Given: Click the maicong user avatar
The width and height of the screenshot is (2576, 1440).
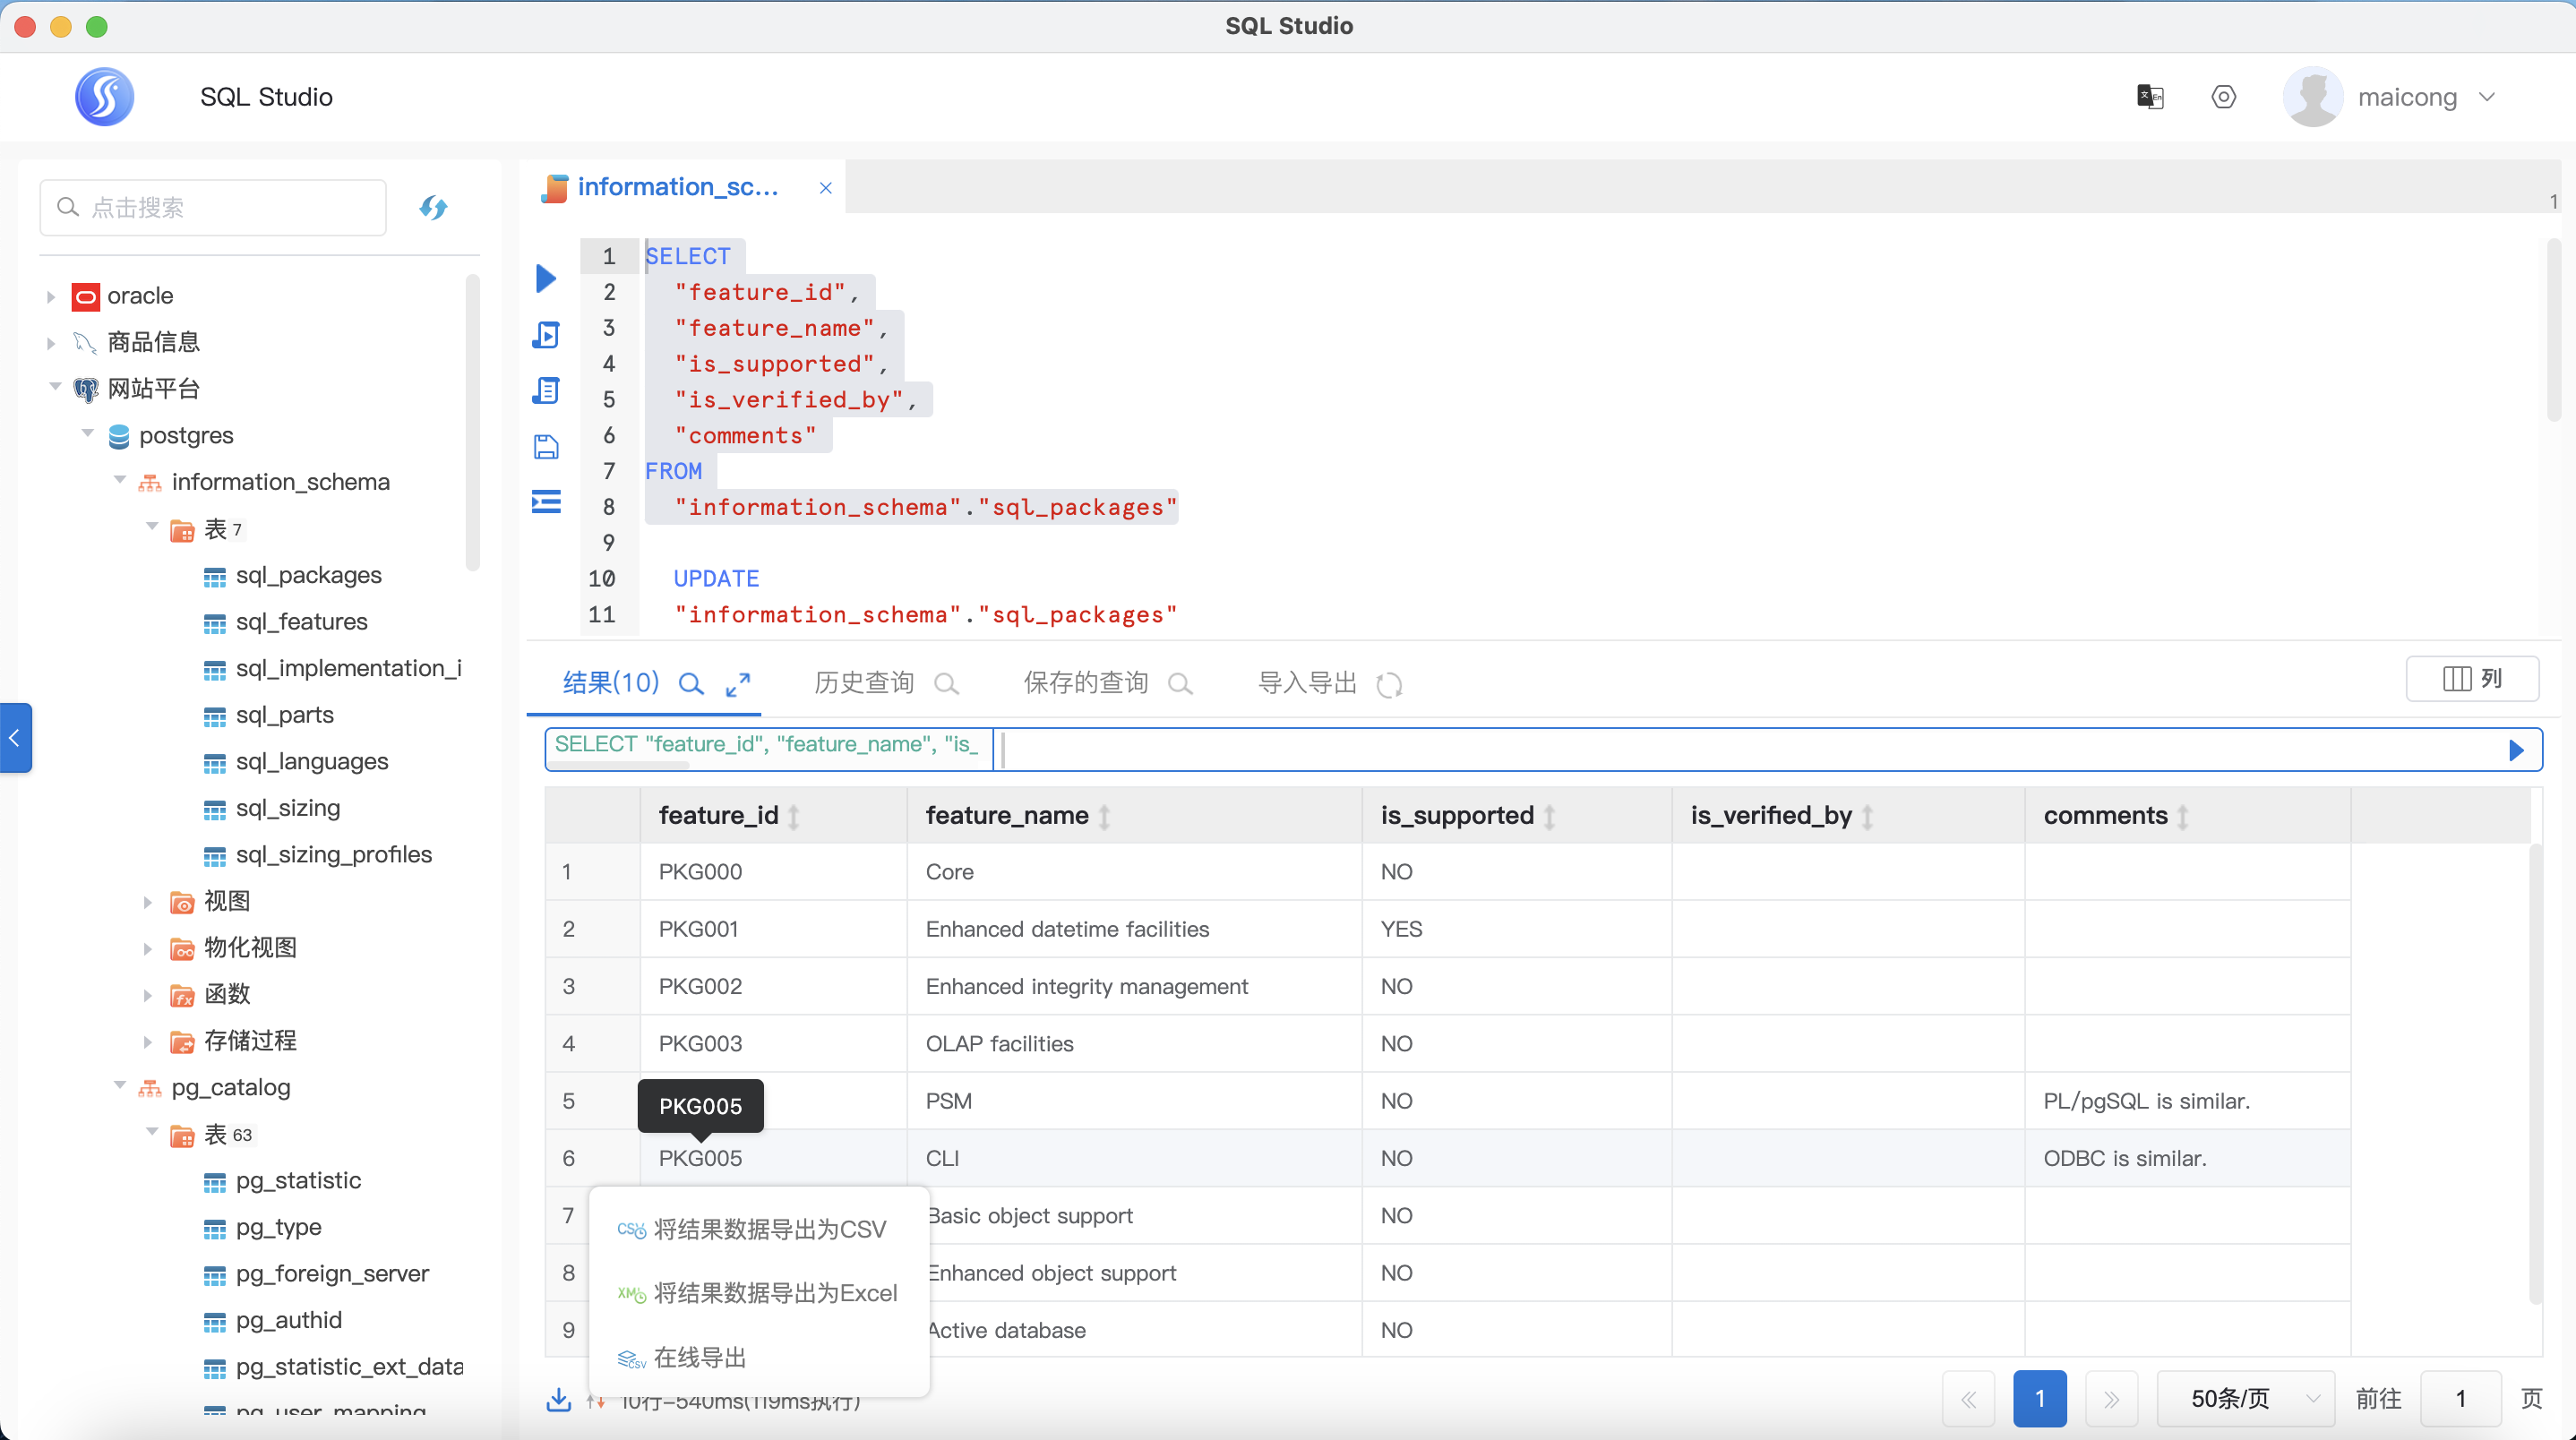Looking at the screenshot, I should point(2313,97).
